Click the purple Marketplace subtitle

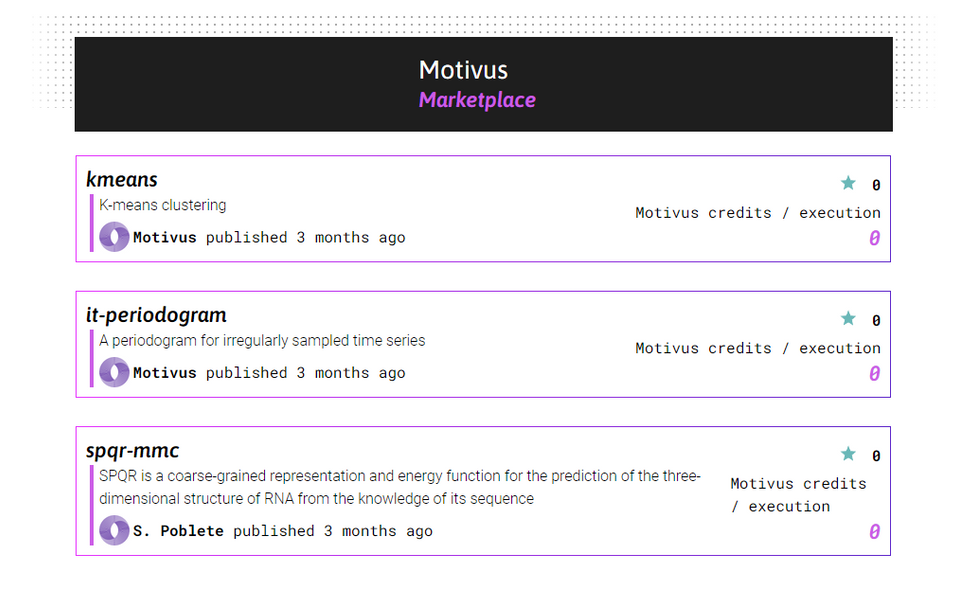tap(477, 100)
